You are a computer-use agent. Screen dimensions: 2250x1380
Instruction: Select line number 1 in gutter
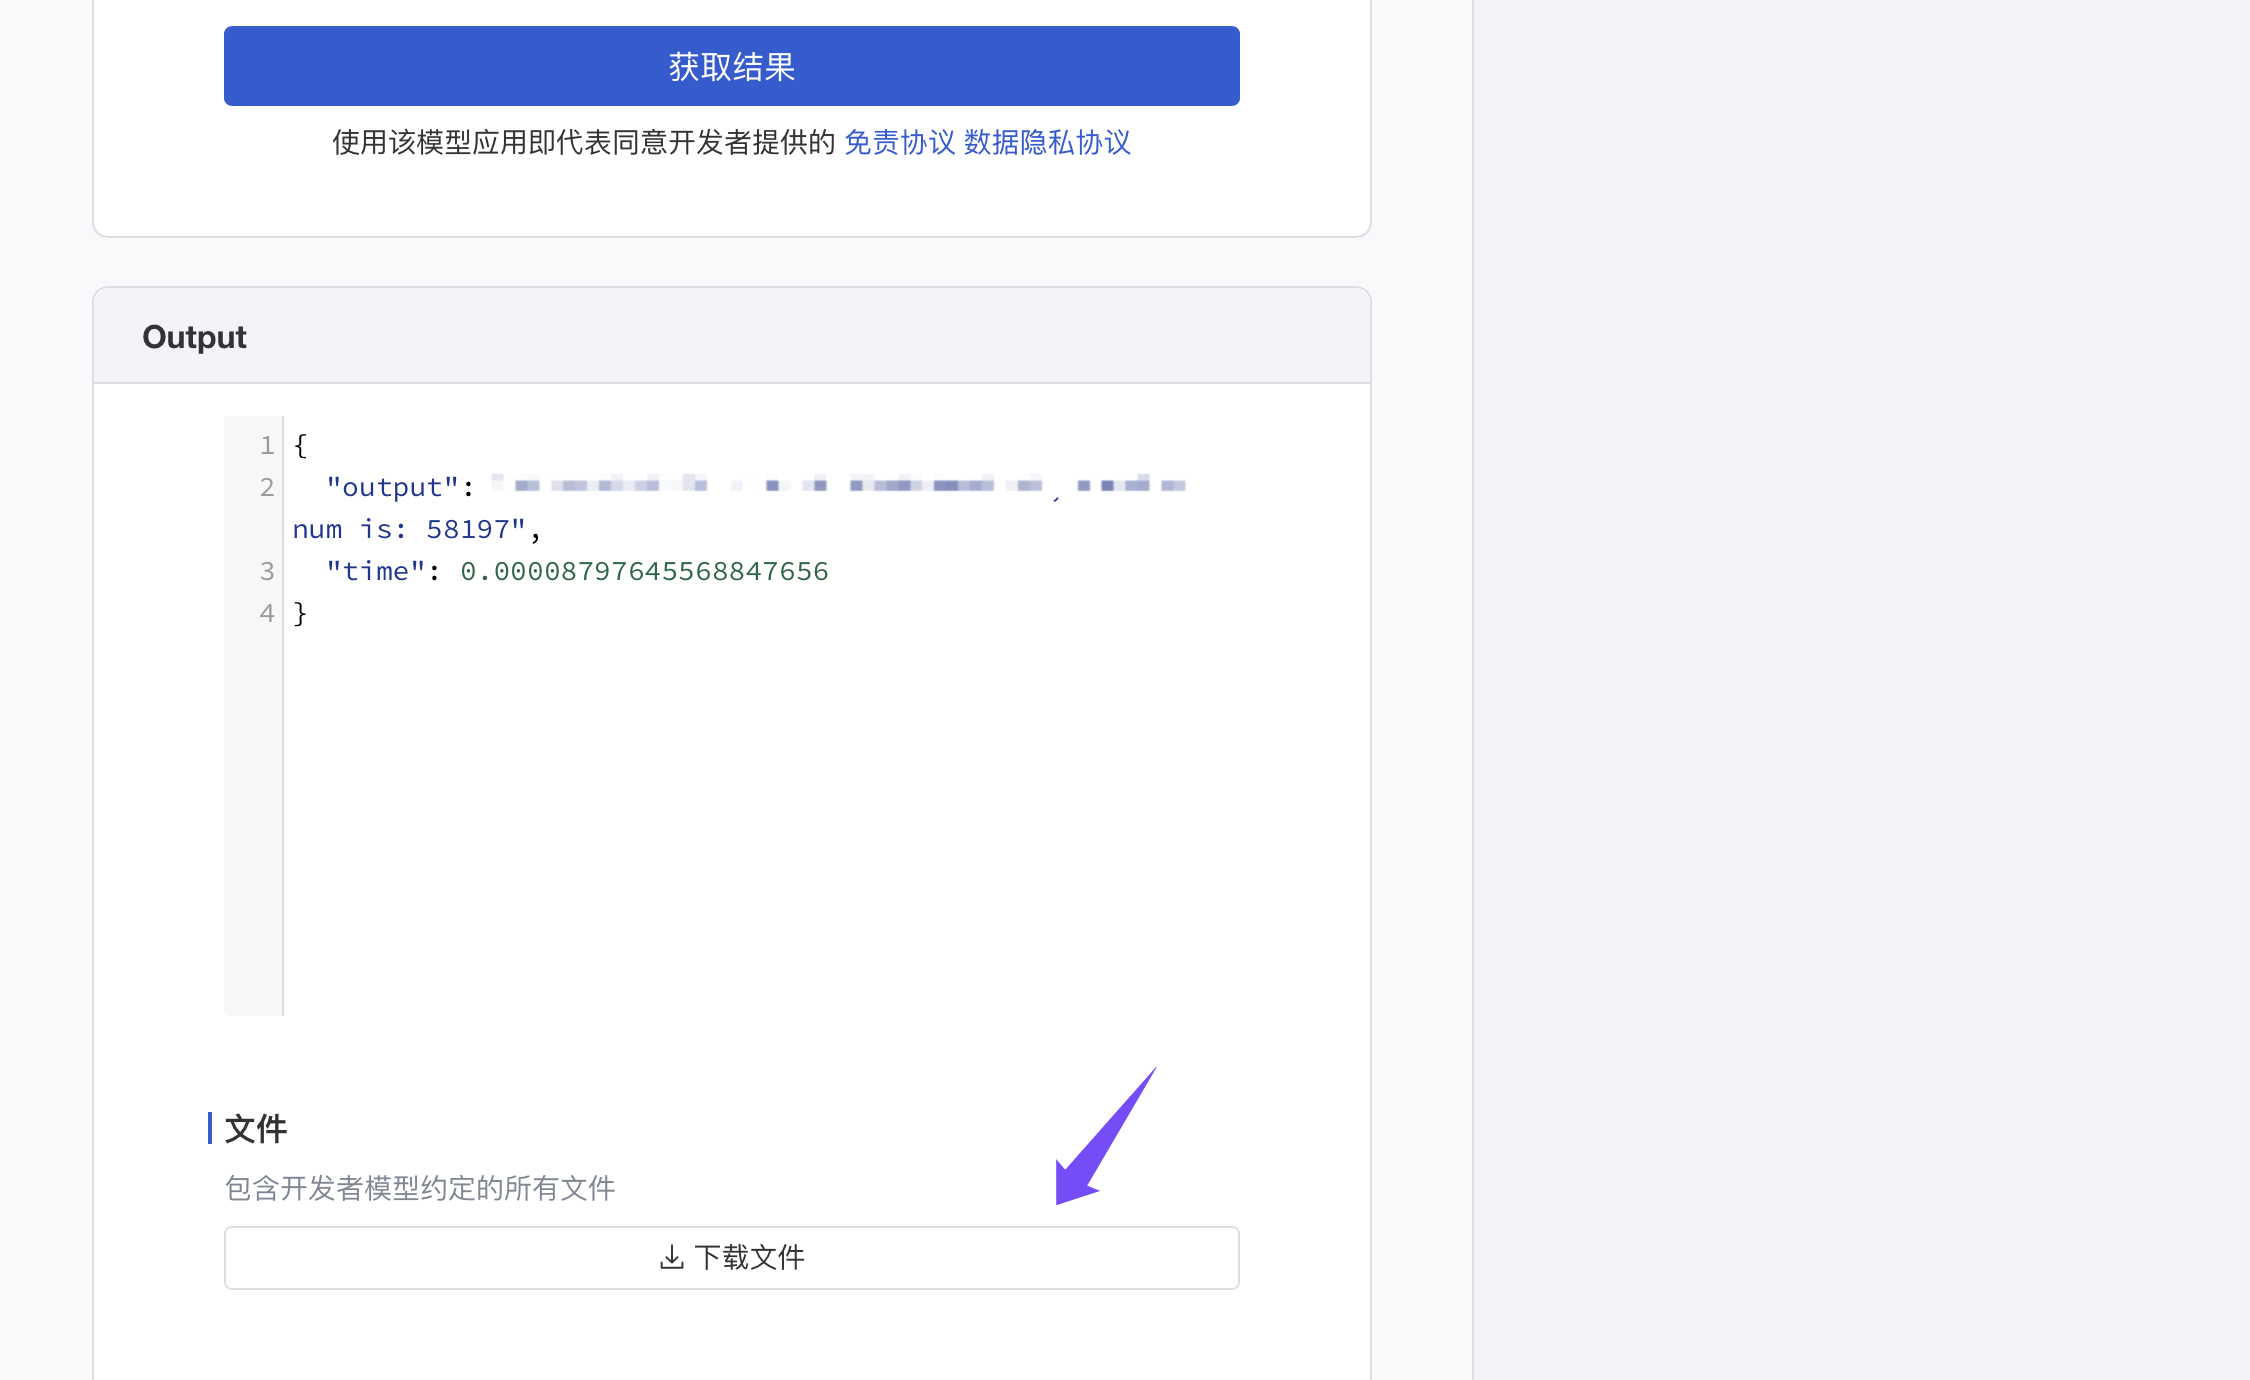(x=266, y=445)
